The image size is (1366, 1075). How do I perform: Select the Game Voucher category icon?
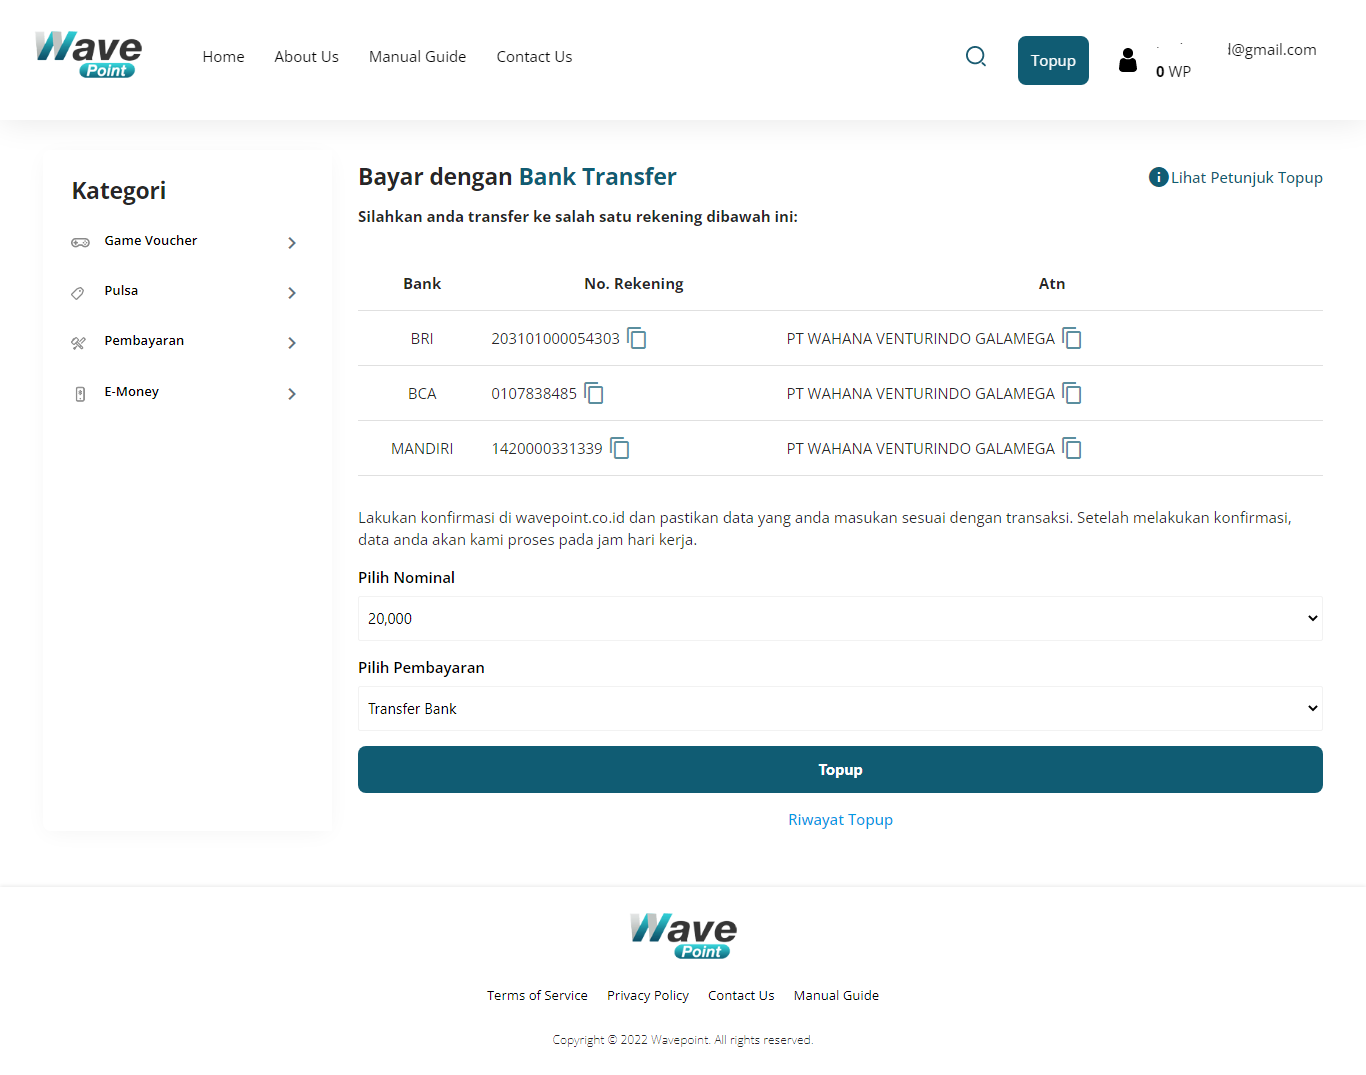coord(80,241)
